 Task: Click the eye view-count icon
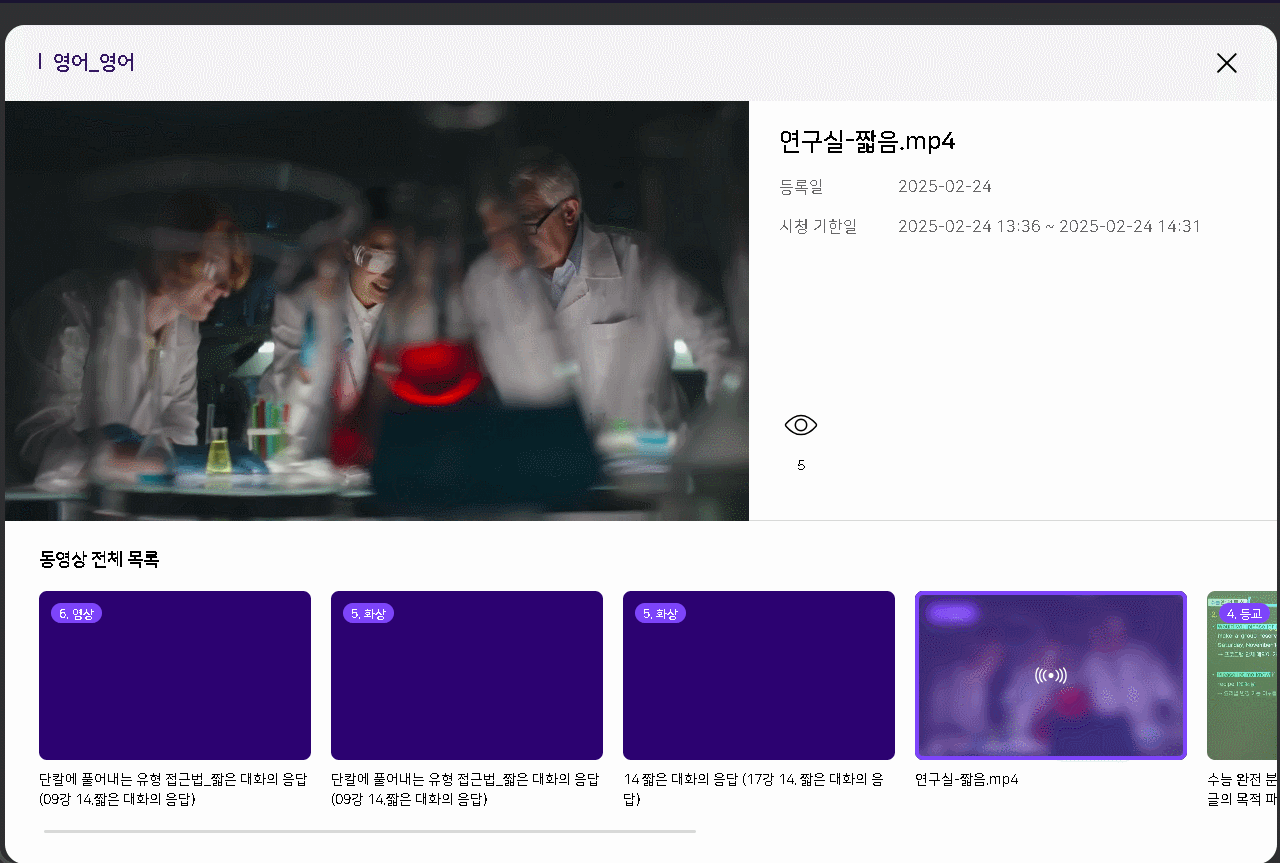801,426
